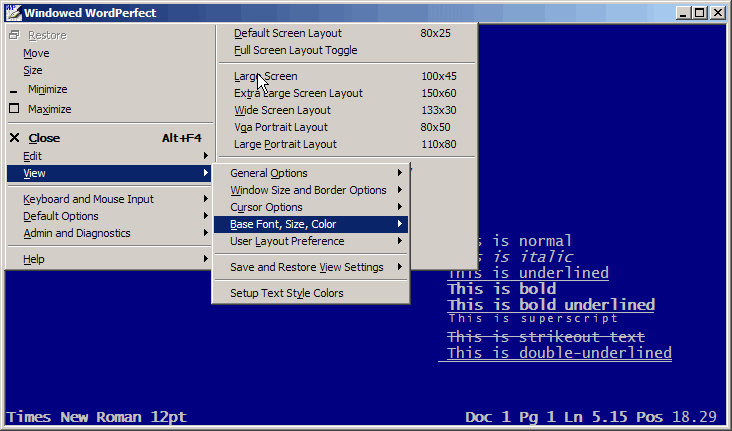The height and width of the screenshot is (431, 732).
Task: Open Window Size and Border Options submenu
Action: (308, 190)
